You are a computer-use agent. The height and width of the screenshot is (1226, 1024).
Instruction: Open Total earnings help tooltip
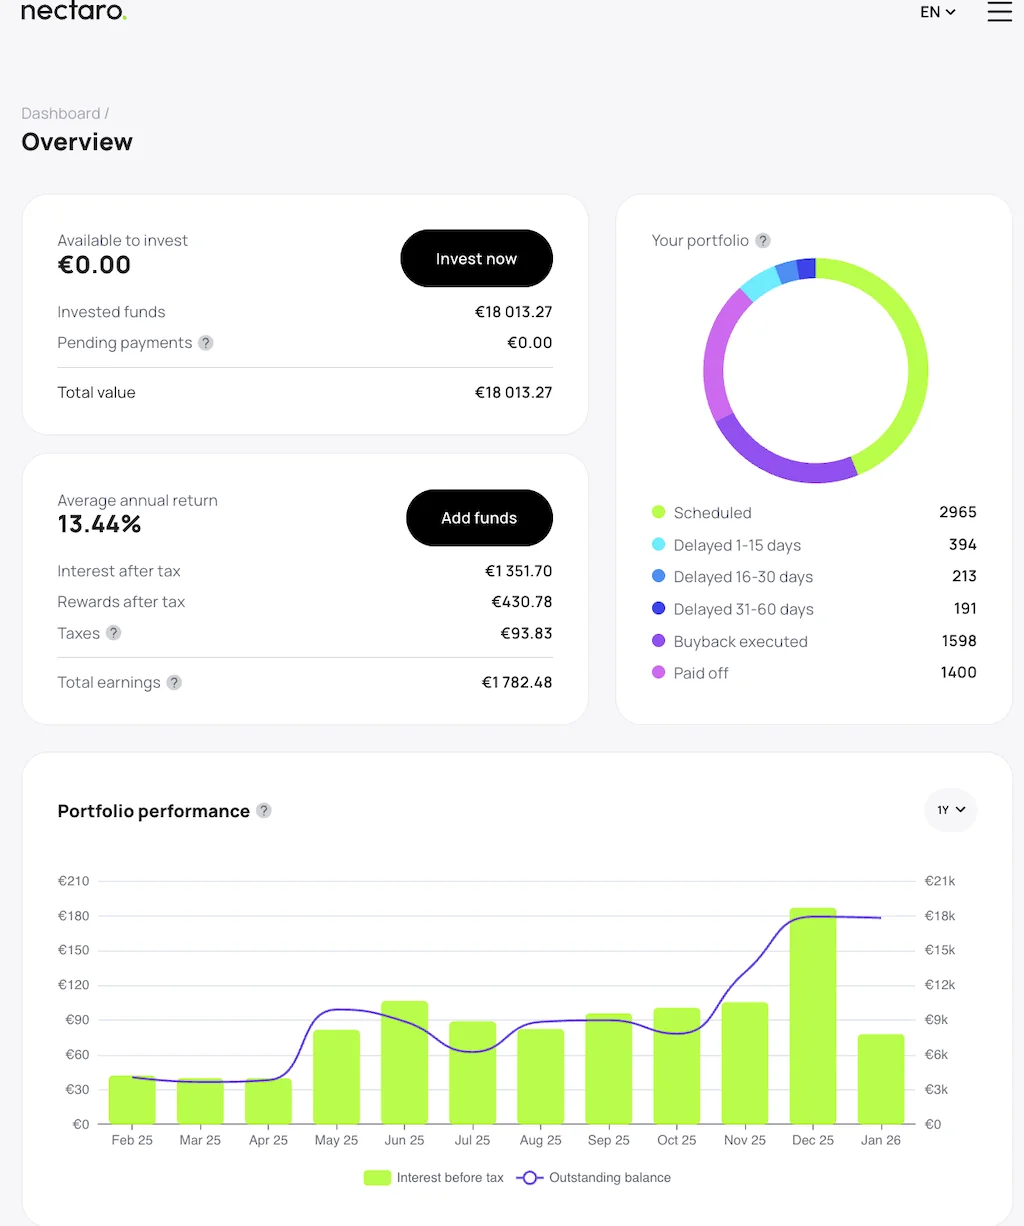pos(174,682)
